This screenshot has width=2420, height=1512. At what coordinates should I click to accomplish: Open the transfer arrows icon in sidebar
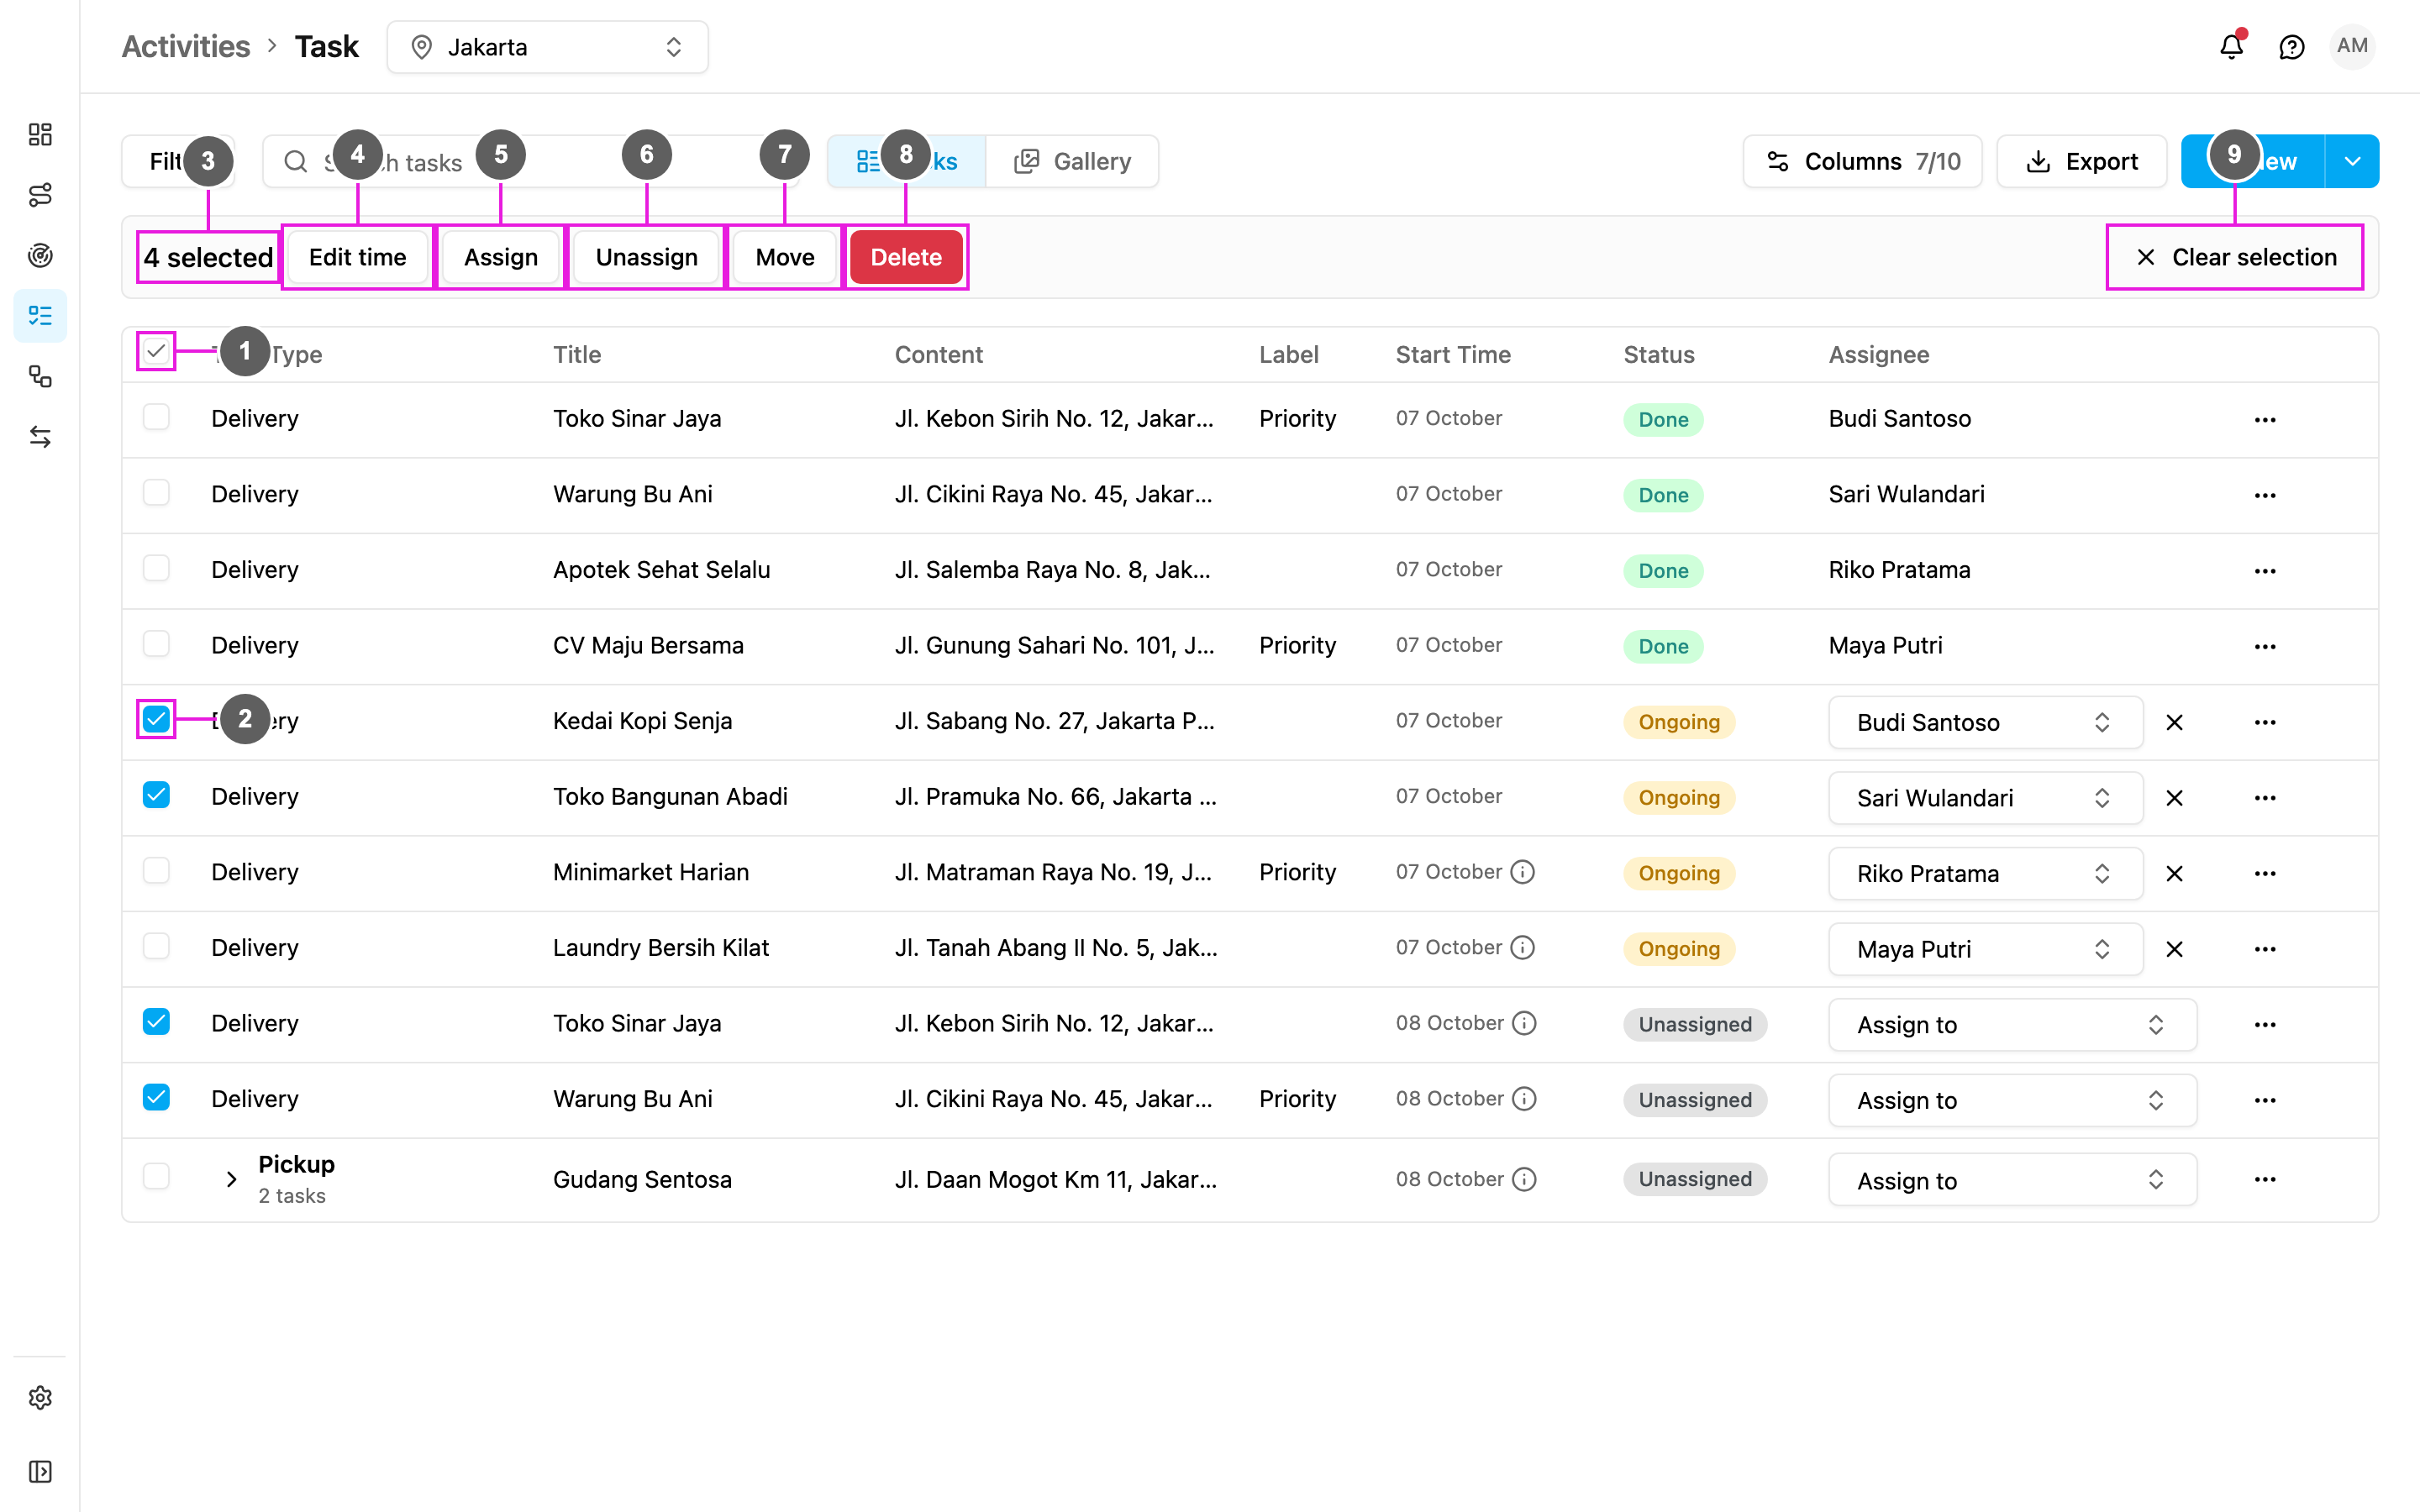[x=40, y=437]
